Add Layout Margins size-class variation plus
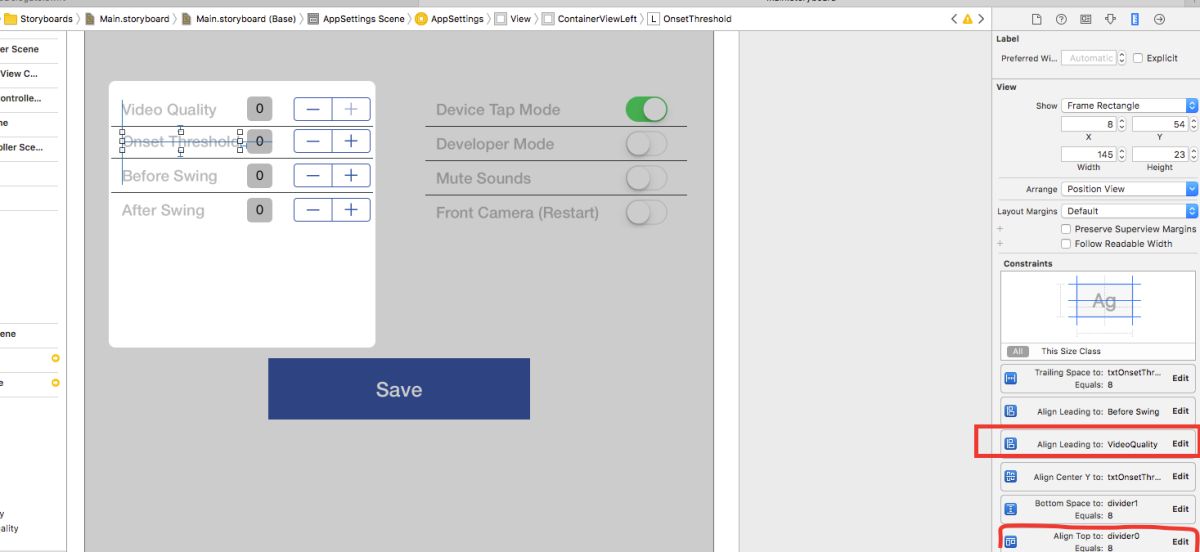This screenshot has height=552, width=1200. (x=1000, y=229)
